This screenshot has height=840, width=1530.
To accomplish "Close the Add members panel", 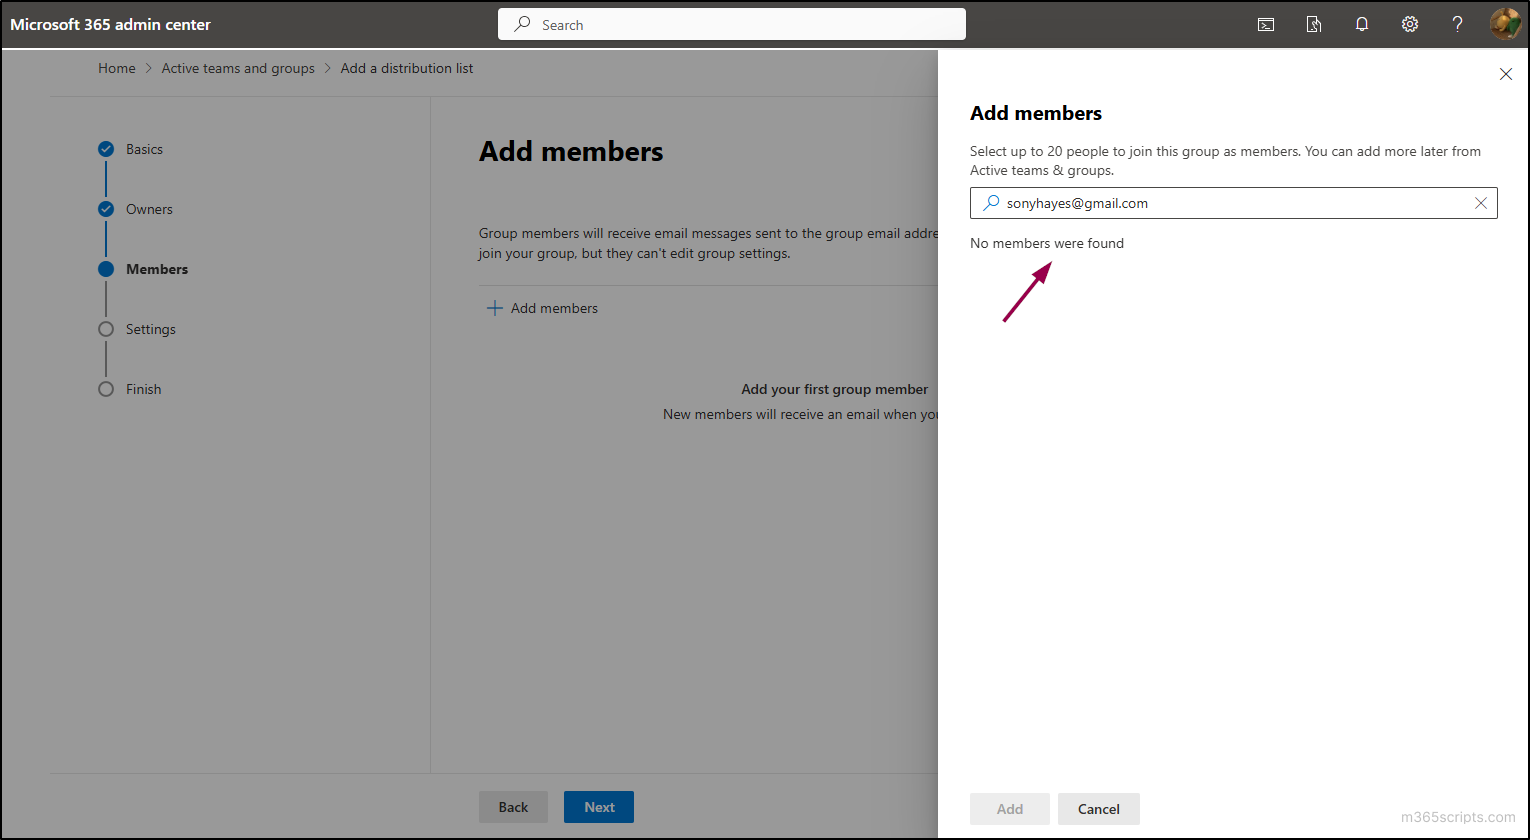I will [1506, 73].
